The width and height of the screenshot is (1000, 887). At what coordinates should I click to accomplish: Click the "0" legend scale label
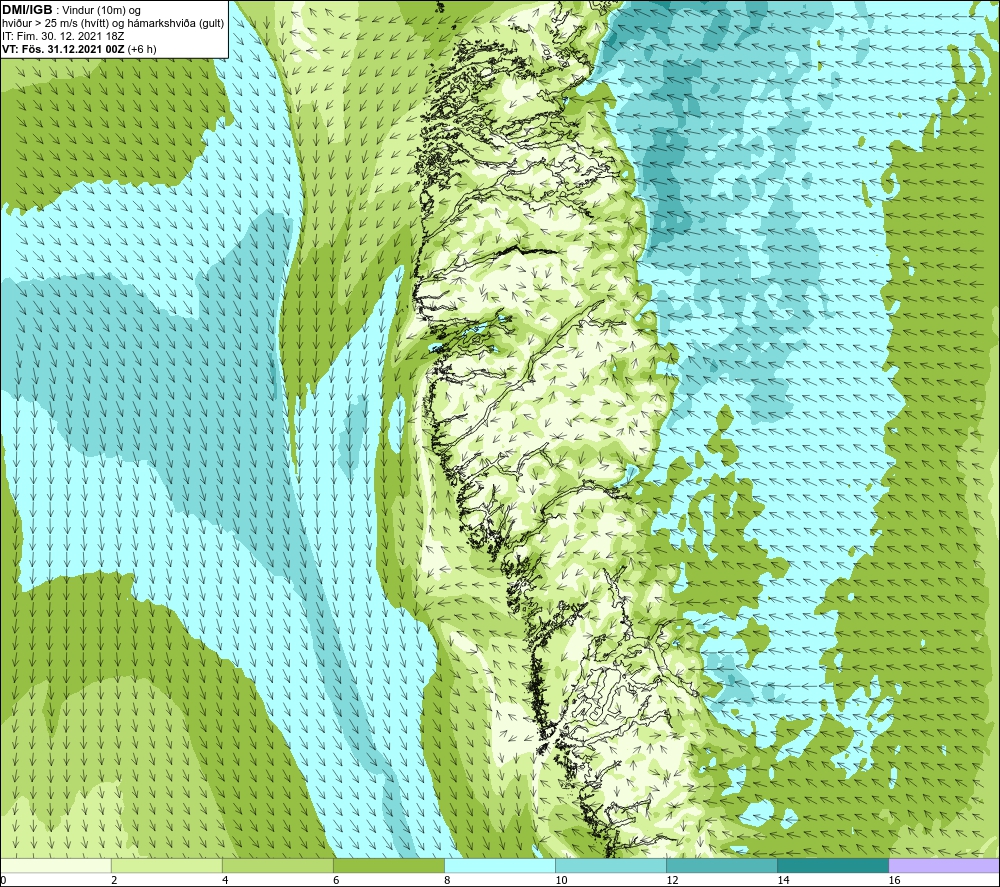click(x=3, y=880)
